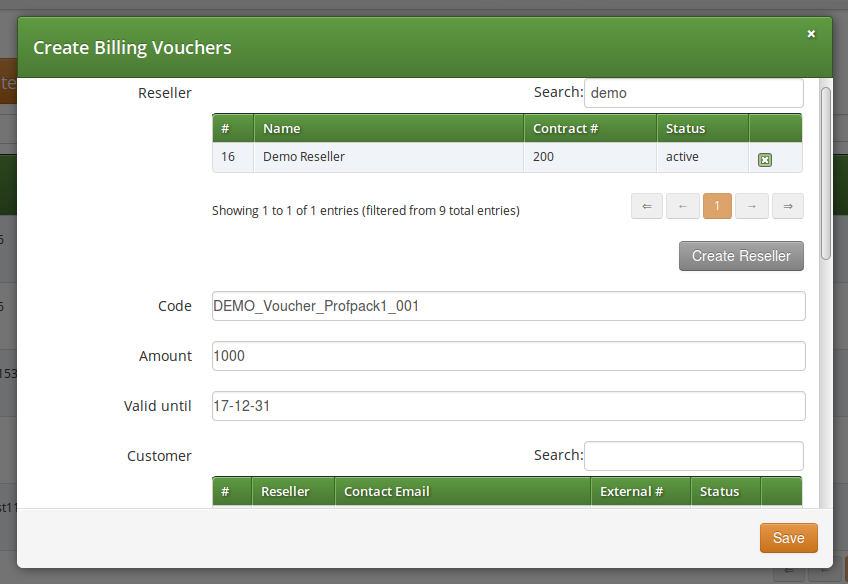Click the empty Customer search box

(693, 455)
